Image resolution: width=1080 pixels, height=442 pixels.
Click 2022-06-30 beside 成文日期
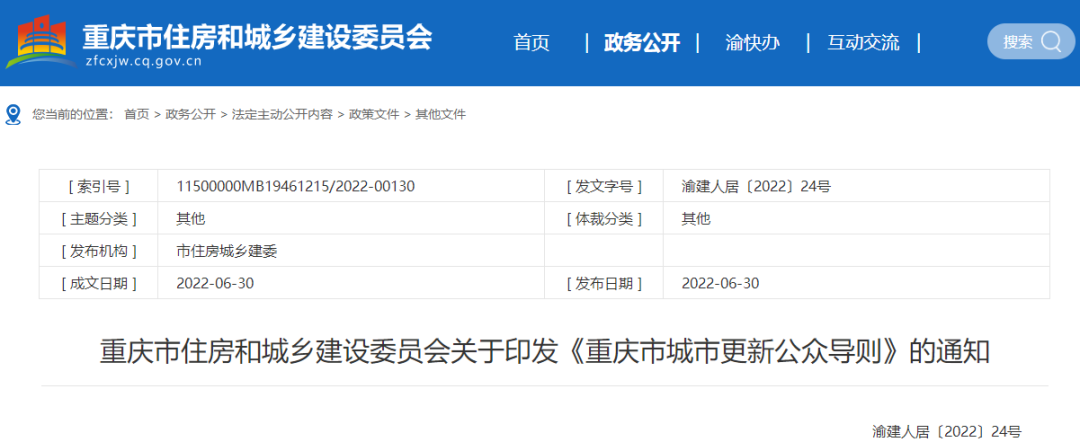(215, 283)
